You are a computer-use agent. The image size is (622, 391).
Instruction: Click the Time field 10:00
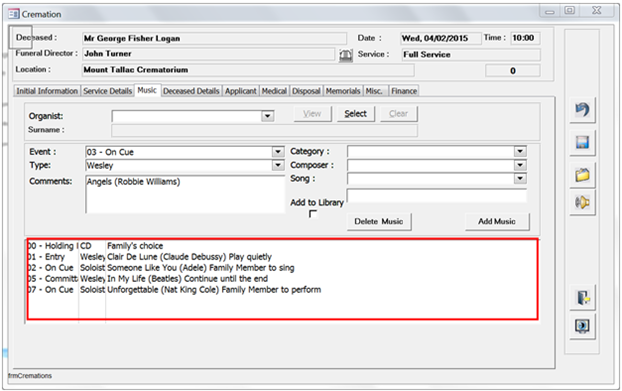pos(525,38)
